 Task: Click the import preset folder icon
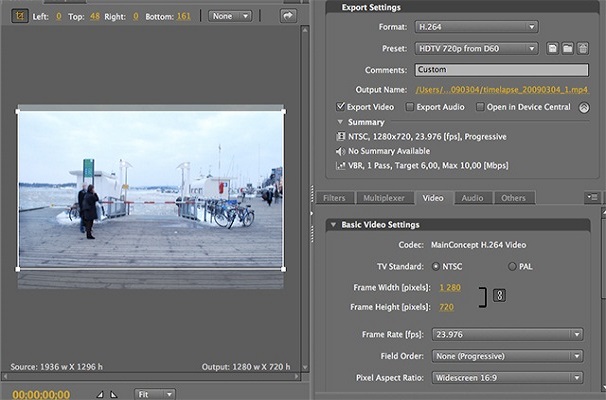click(567, 48)
